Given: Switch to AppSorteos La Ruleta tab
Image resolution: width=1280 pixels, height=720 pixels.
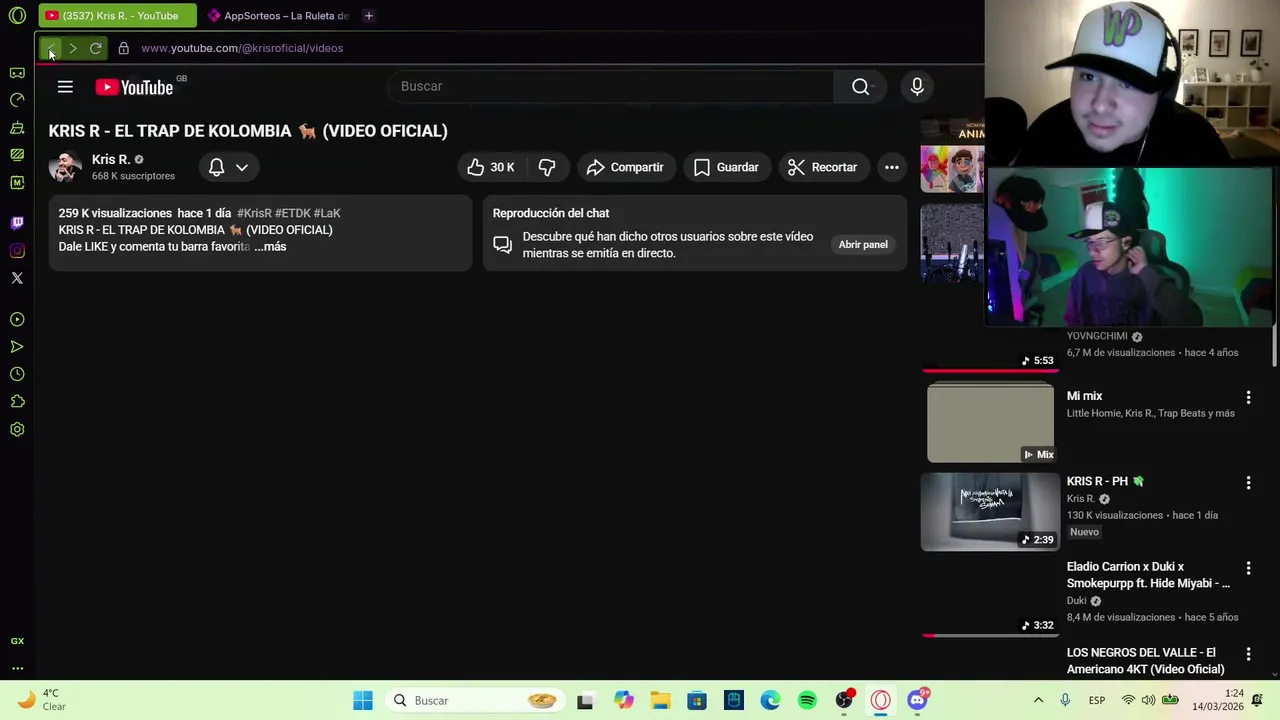Looking at the screenshot, I should tap(278, 16).
